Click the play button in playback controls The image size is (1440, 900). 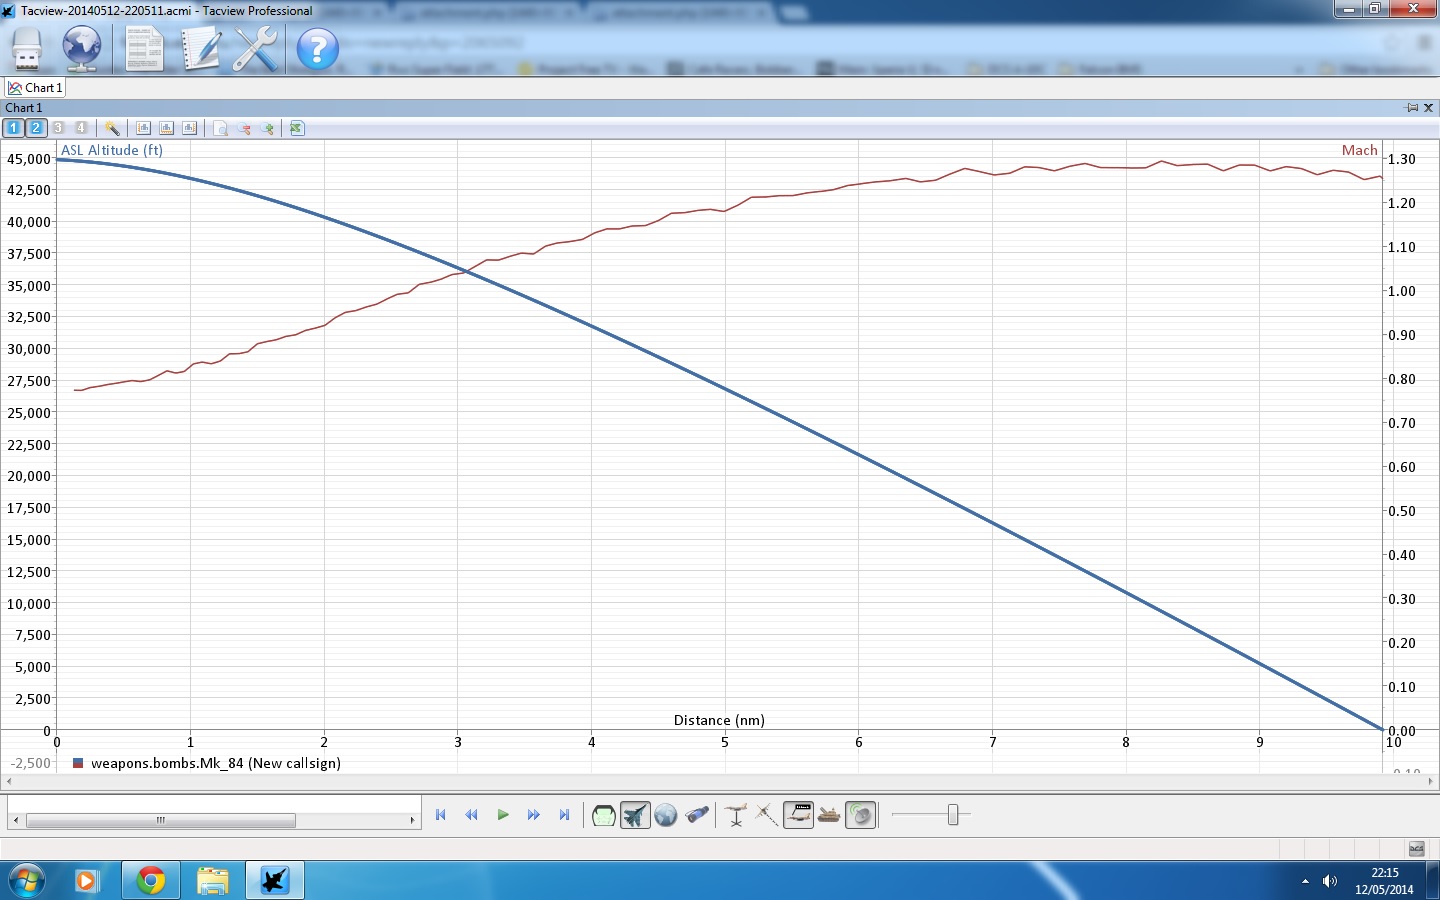pyautogui.click(x=503, y=815)
